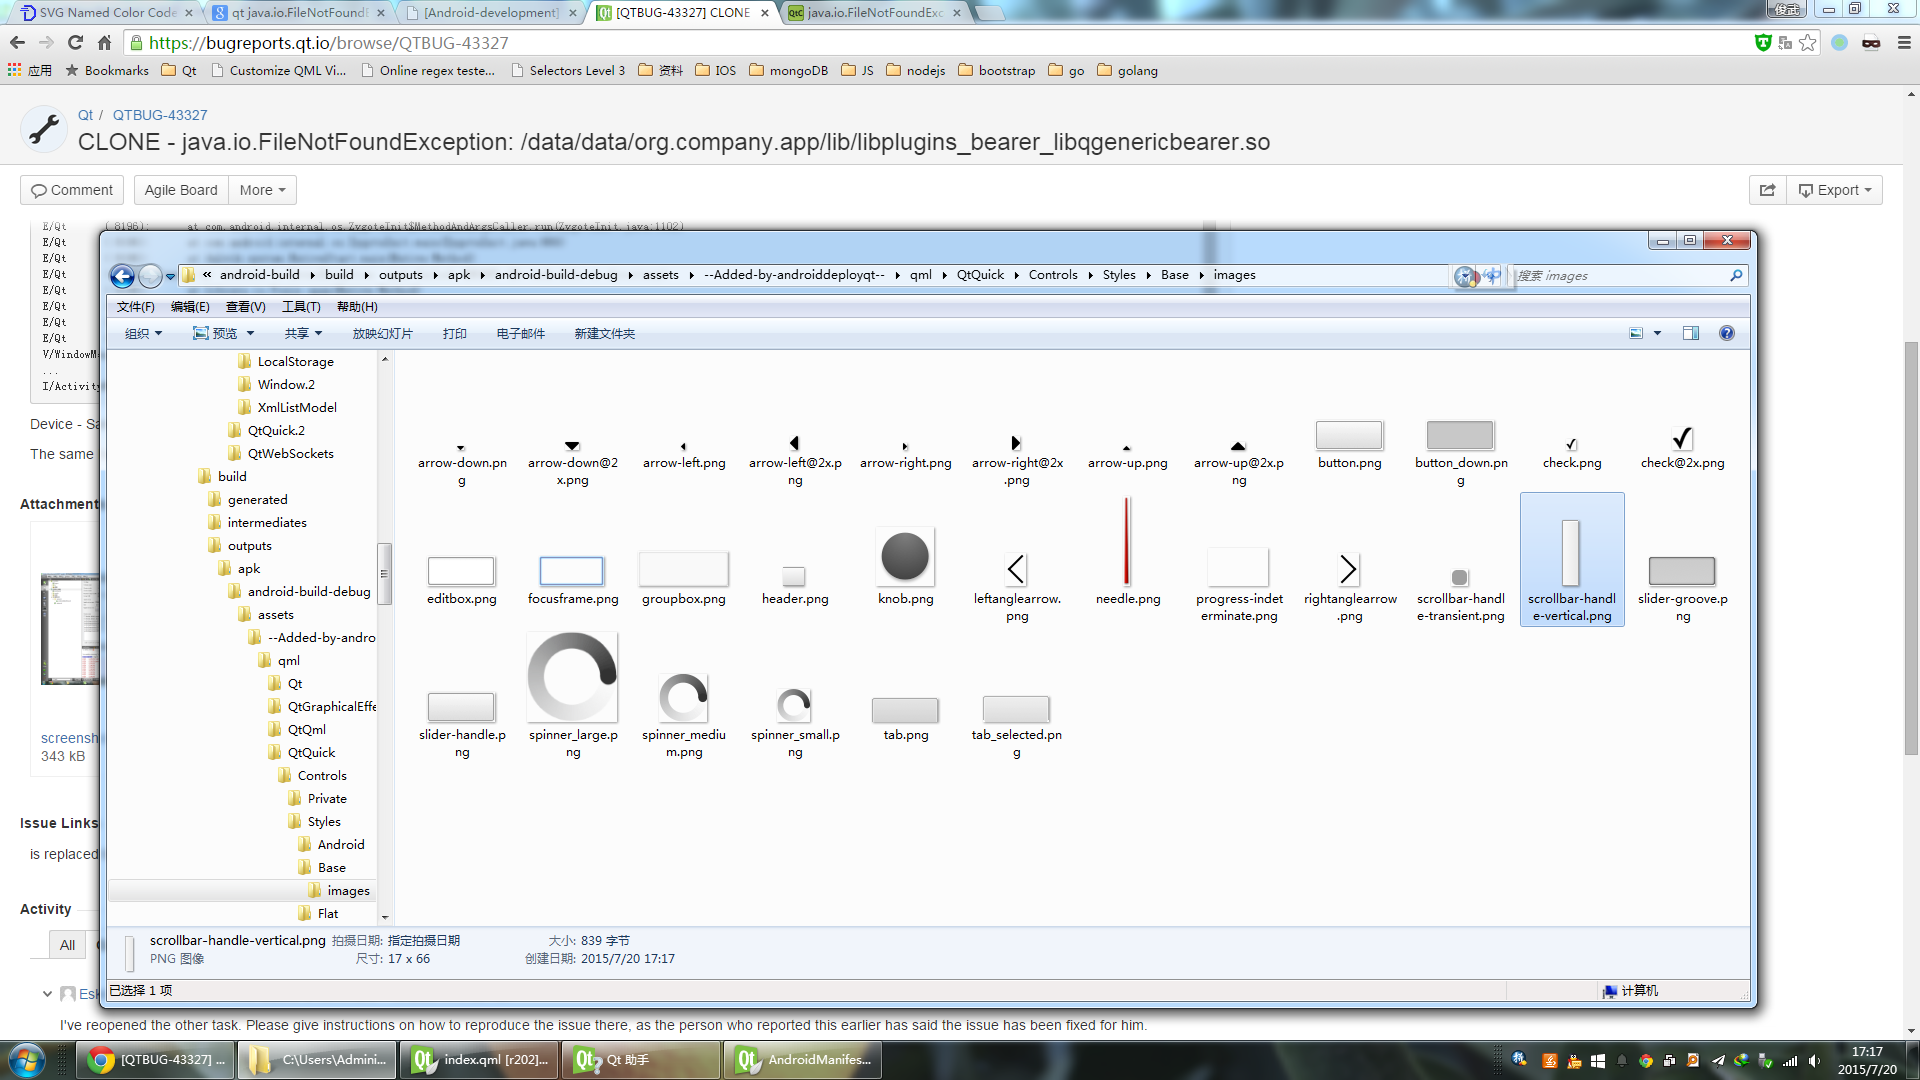Open Export dropdown on bug page

(x=1835, y=190)
